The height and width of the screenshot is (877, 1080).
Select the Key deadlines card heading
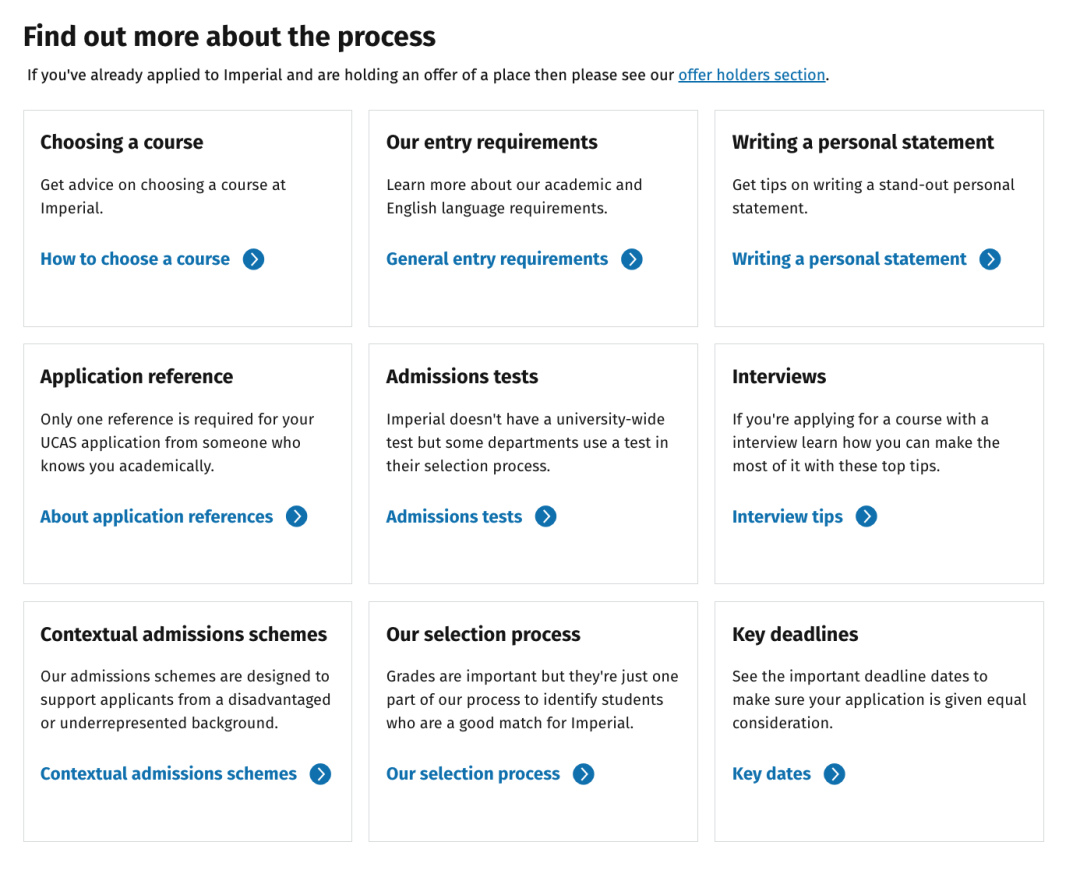795,634
